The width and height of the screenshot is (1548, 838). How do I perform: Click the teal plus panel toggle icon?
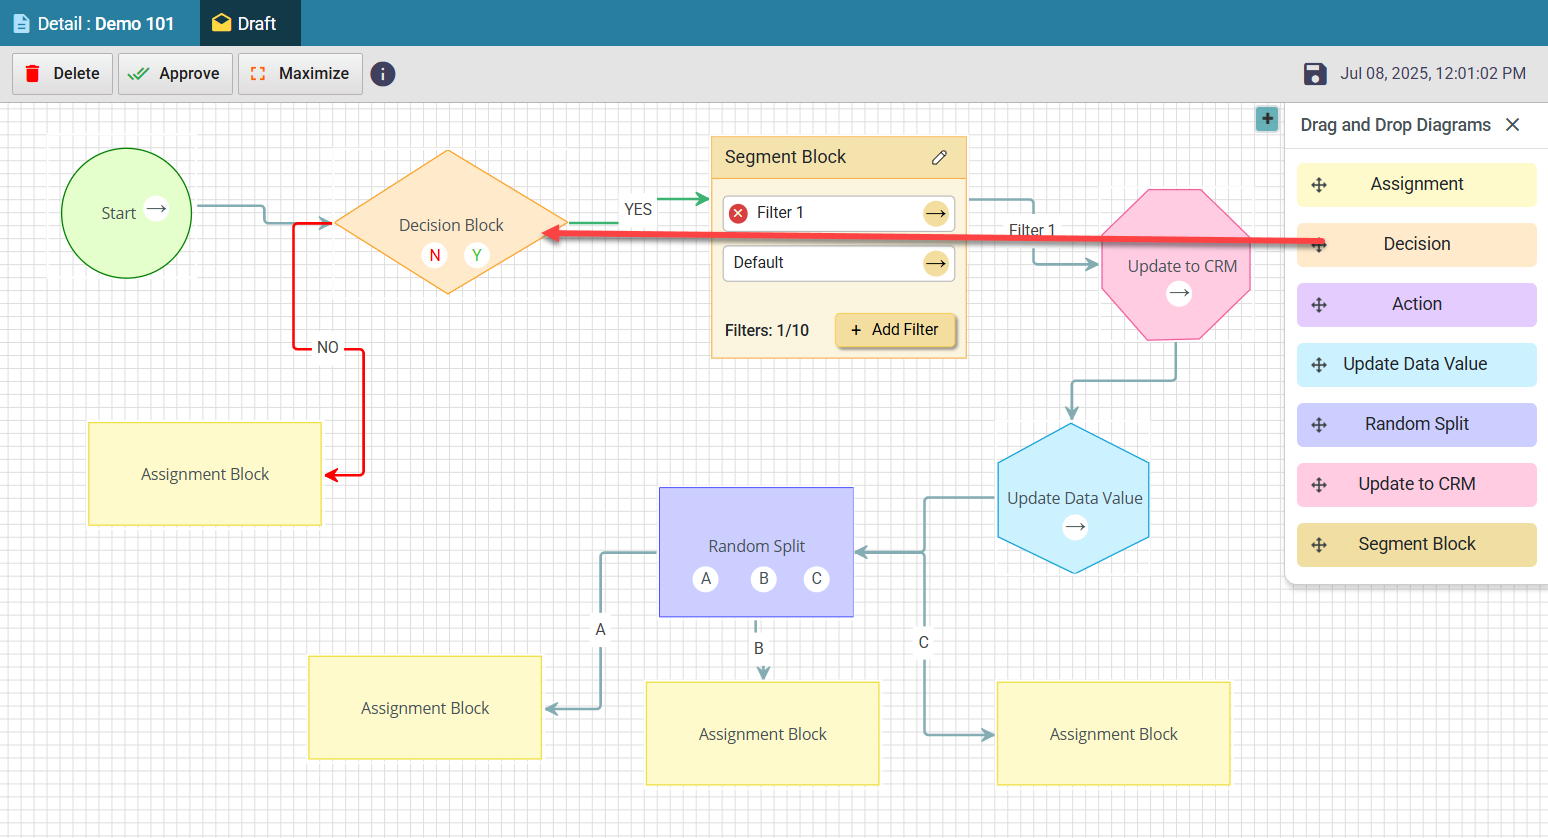1267,119
